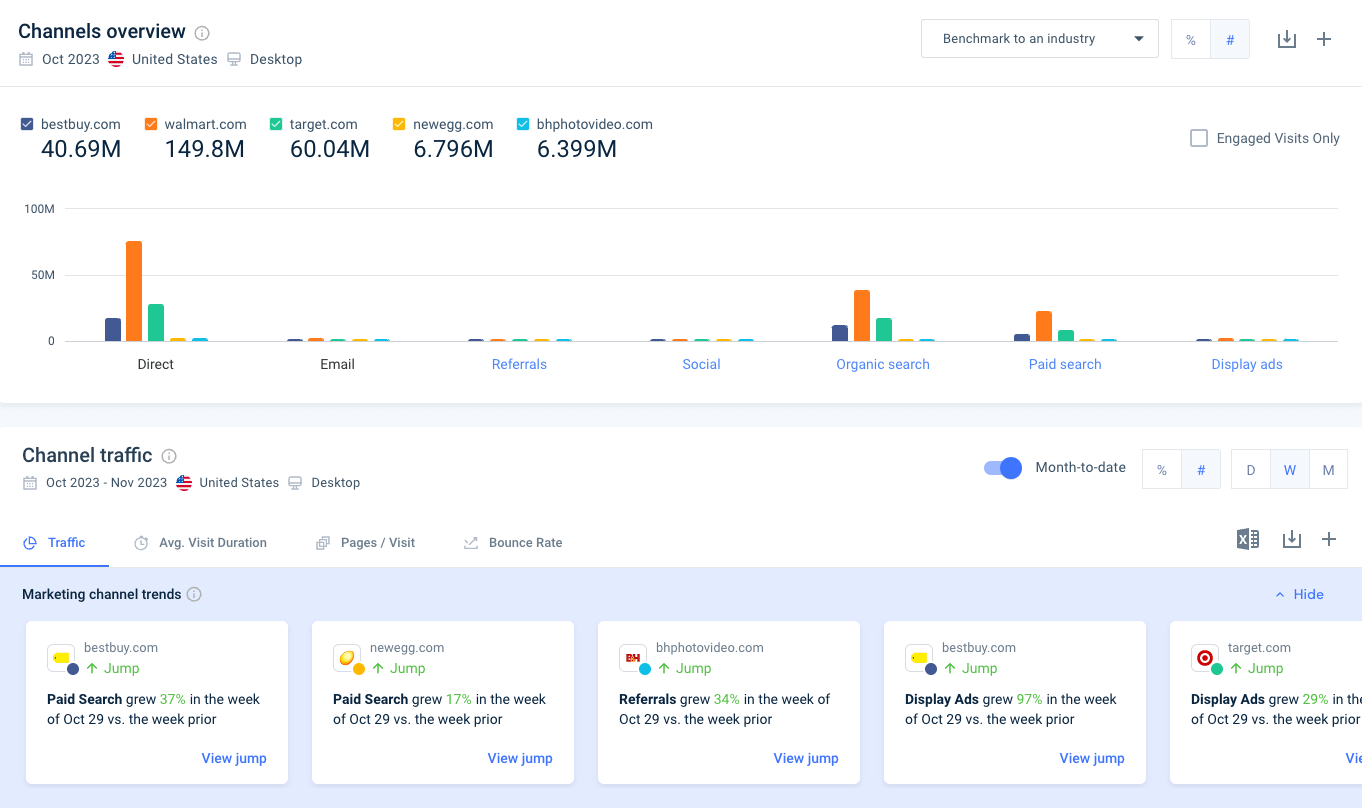Open Channels overview info tooltip icon
Image resolution: width=1362 pixels, height=808 pixels.
[x=202, y=33]
